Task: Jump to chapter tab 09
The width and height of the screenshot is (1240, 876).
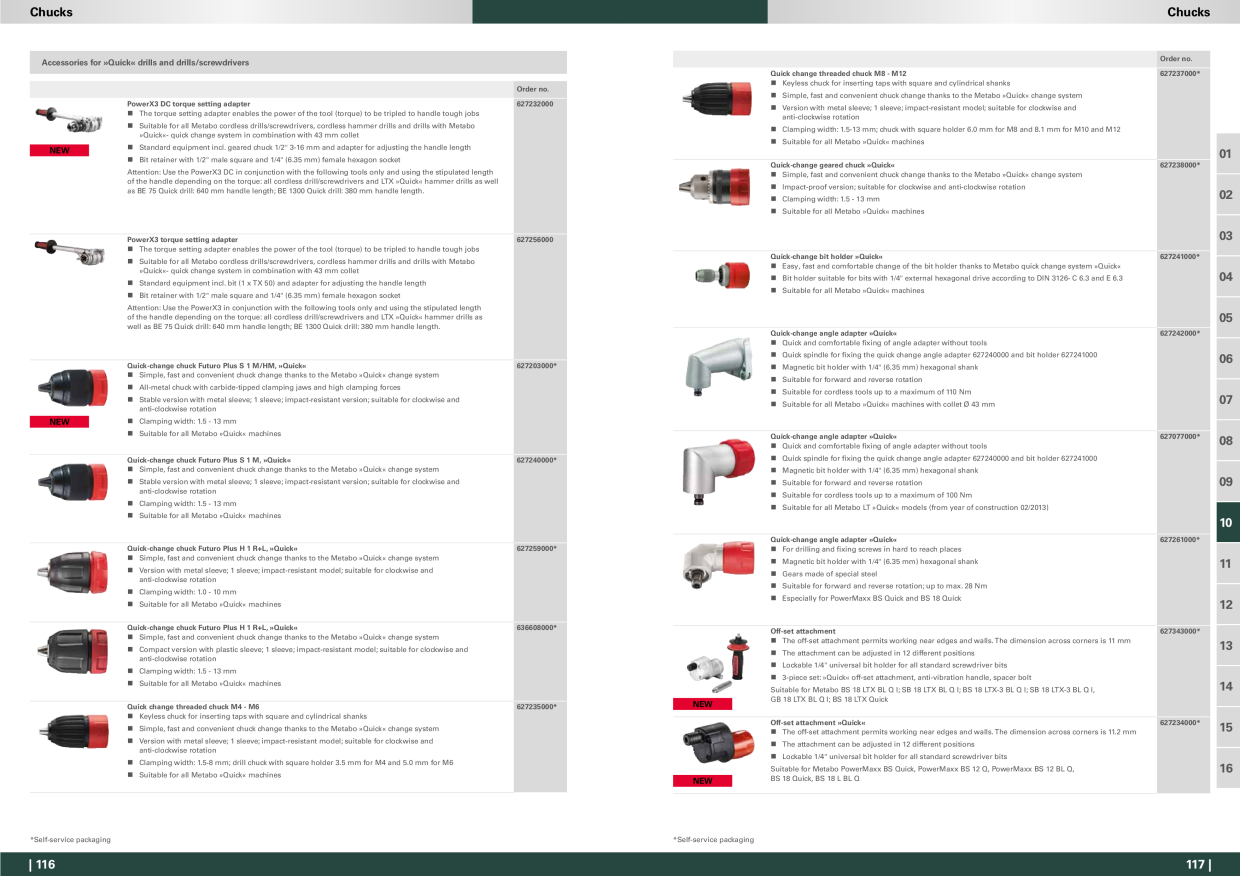Action: coord(1227,482)
